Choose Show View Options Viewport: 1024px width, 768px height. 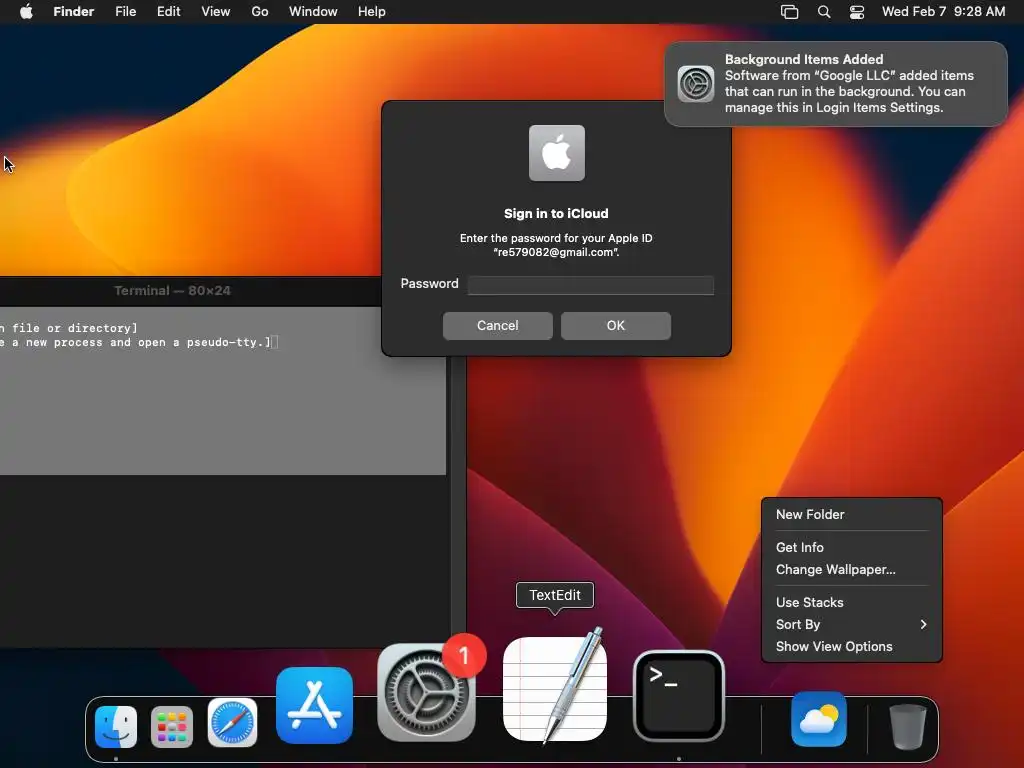click(852, 647)
